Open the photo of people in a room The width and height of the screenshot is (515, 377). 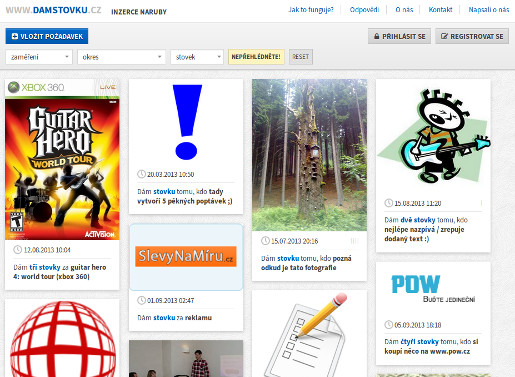pos(186,359)
